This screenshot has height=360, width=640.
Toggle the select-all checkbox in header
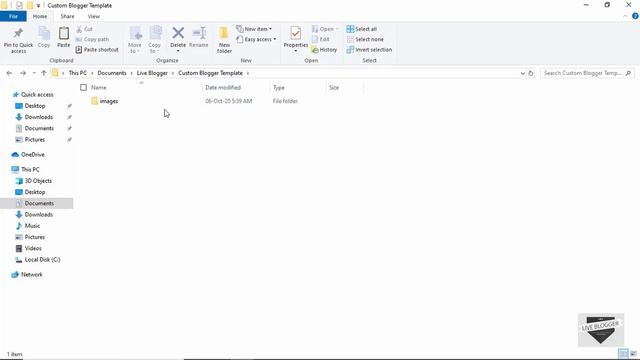83,87
